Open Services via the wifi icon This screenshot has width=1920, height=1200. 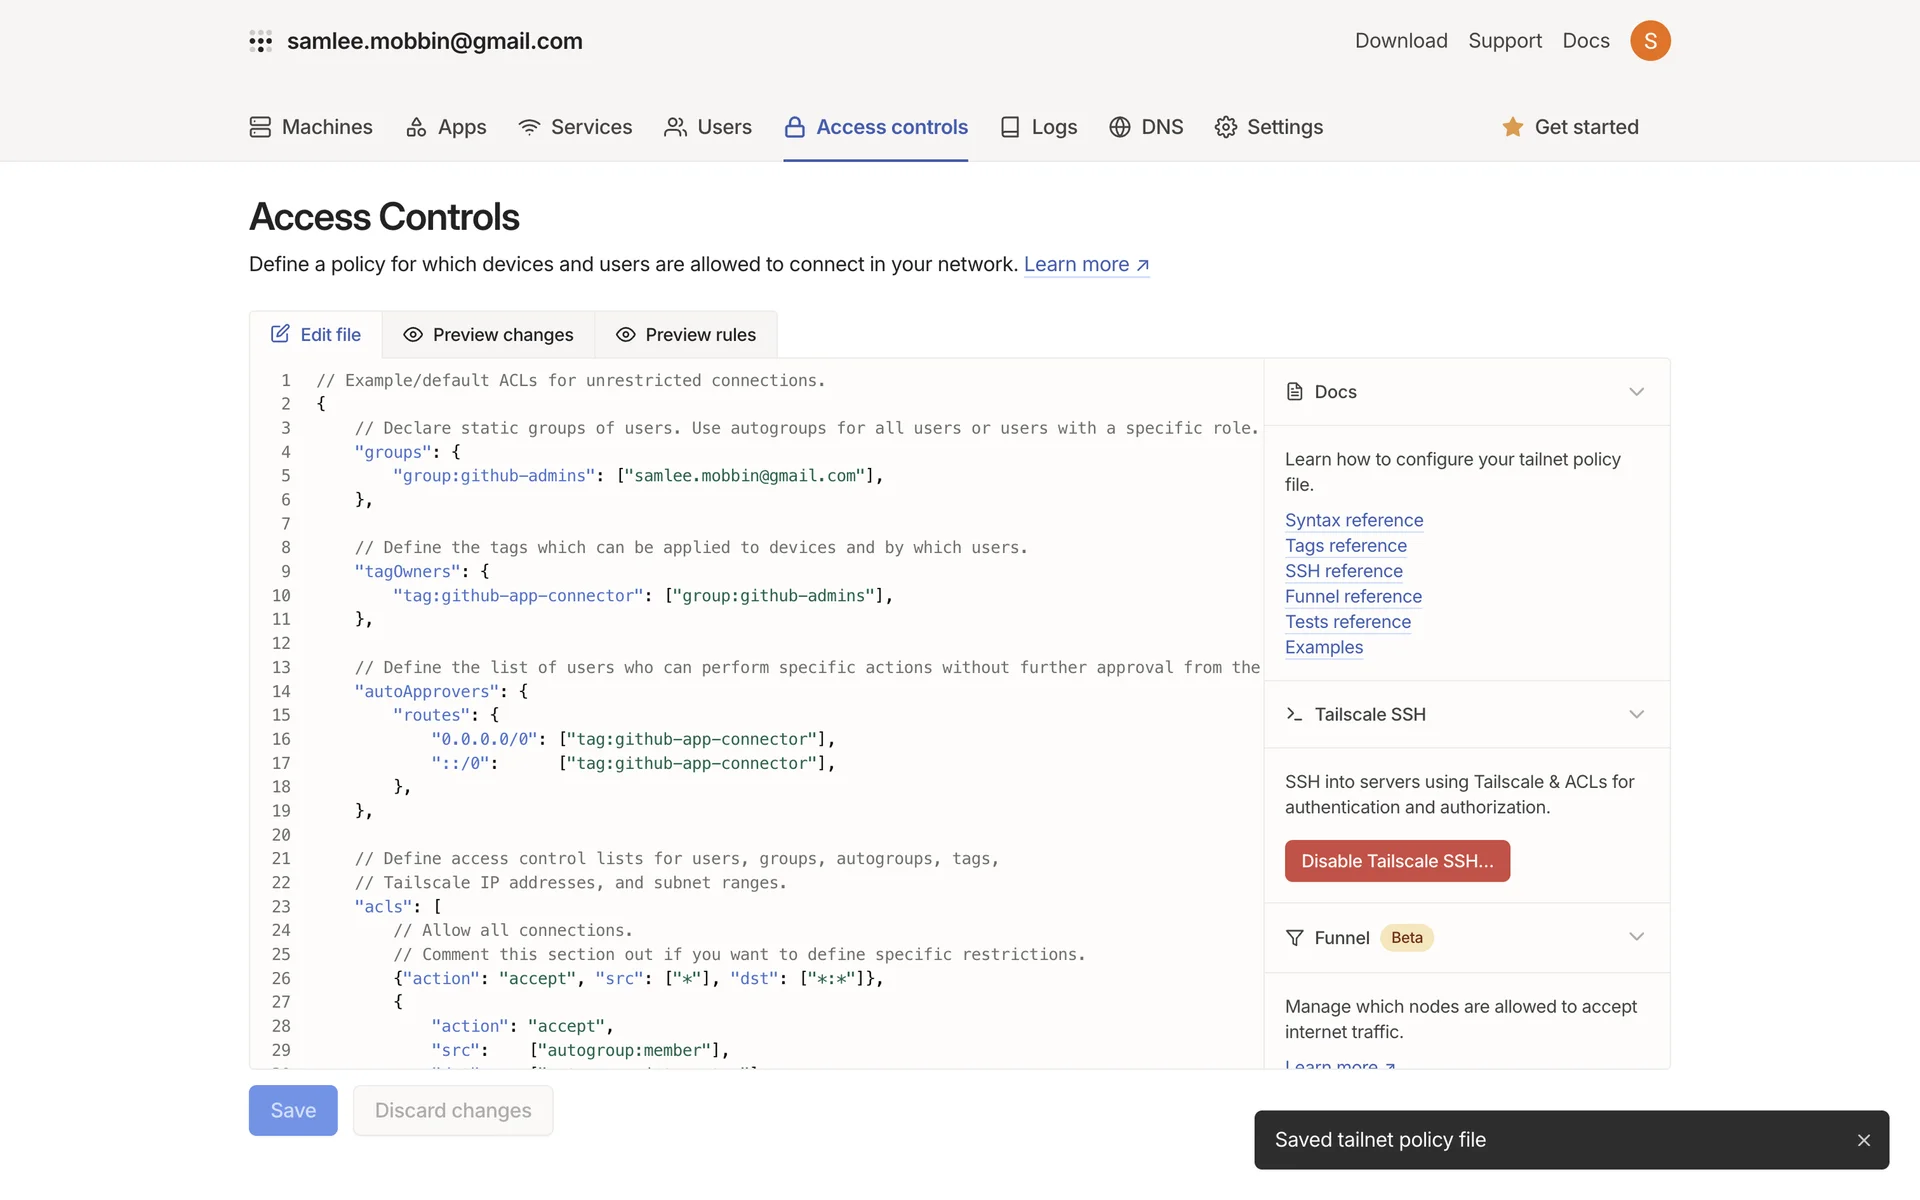529,127
